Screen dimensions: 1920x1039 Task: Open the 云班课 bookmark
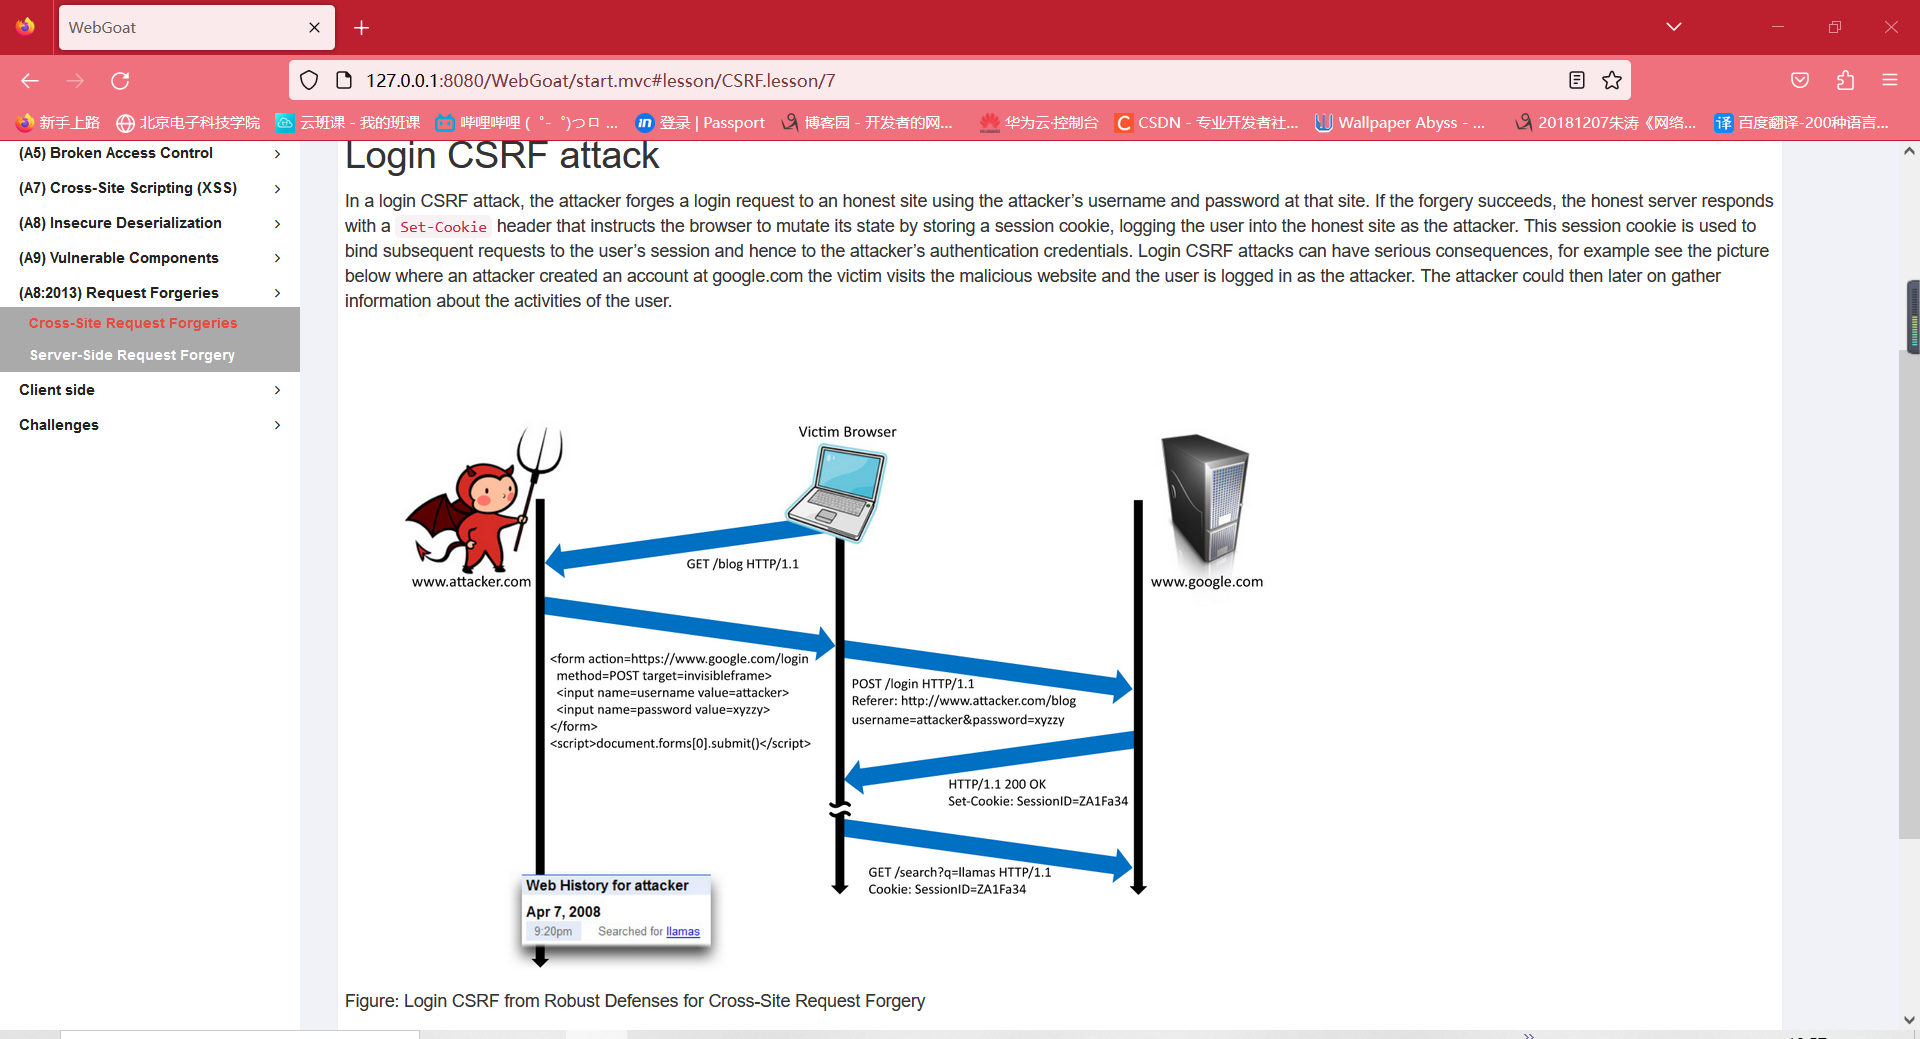click(348, 123)
